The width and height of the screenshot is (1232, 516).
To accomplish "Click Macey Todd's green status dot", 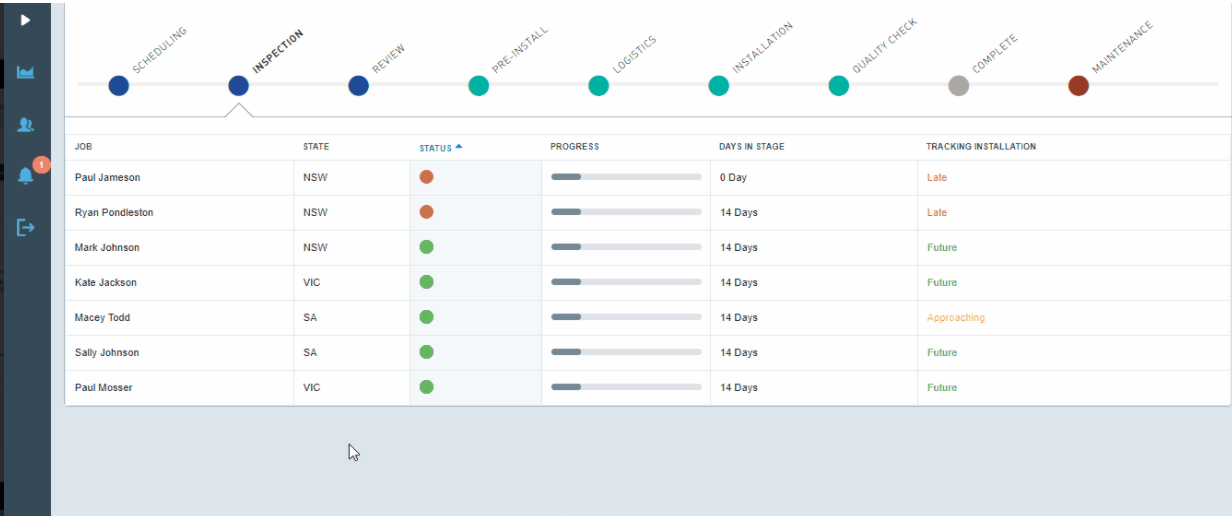I will pyautogui.click(x=426, y=317).
